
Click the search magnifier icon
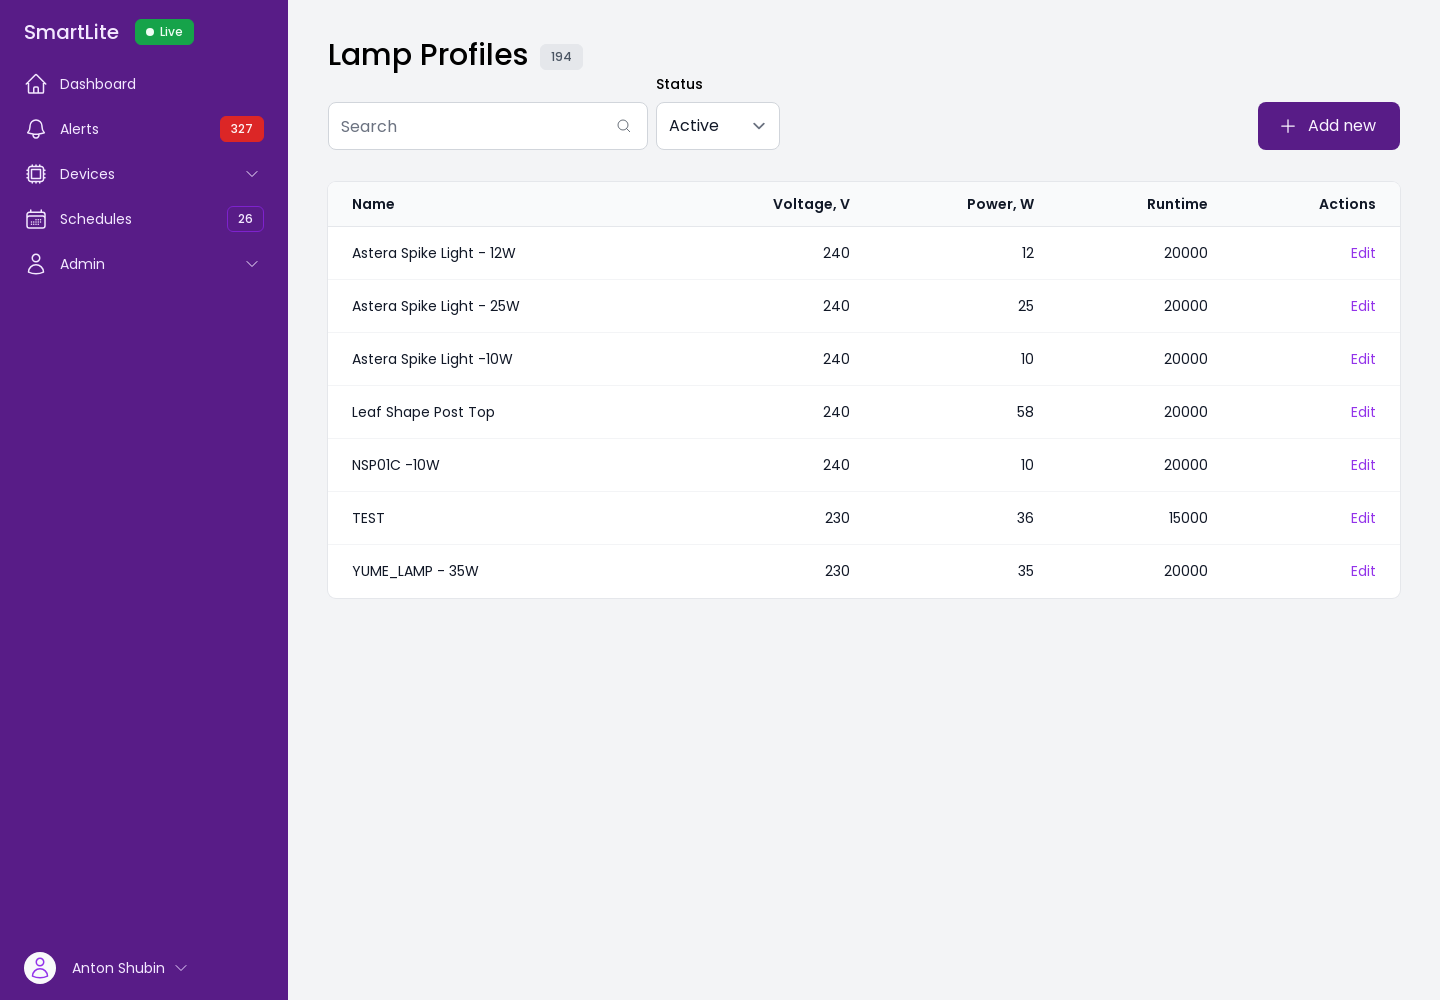pos(624,126)
